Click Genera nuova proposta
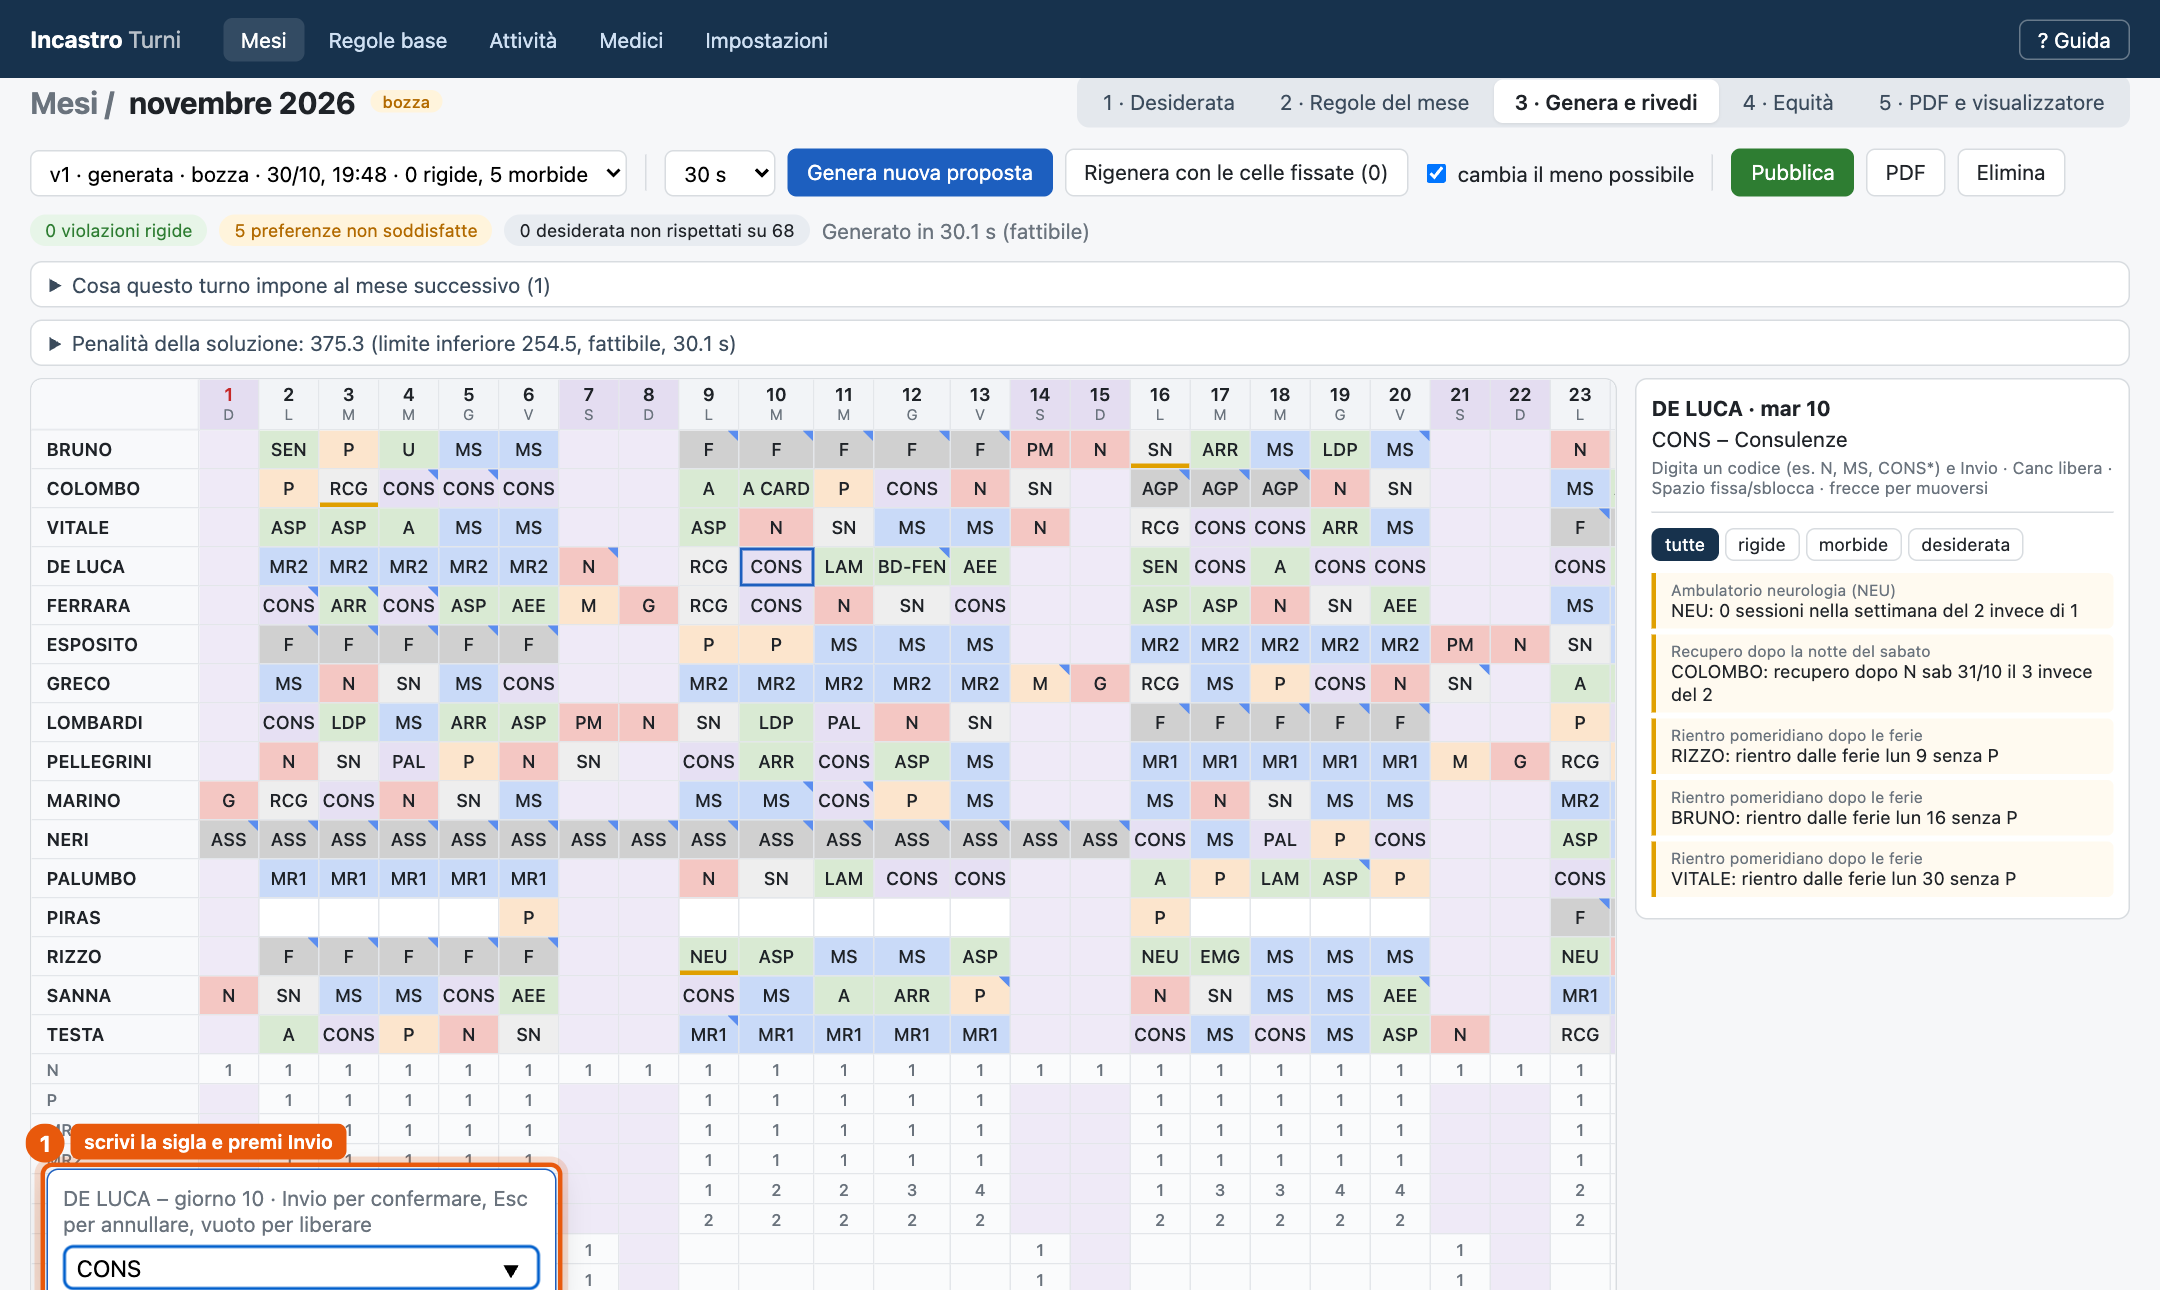The image size is (2160, 1290). [x=919, y=172]
